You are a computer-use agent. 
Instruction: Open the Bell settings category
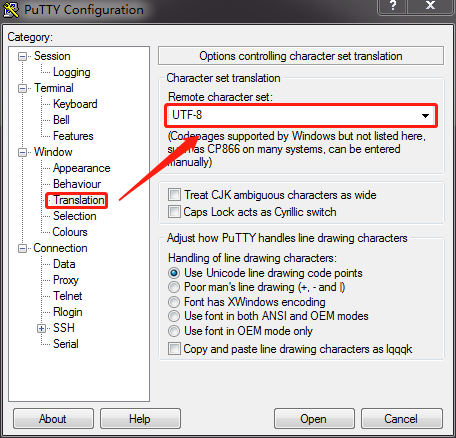point(61,120)
